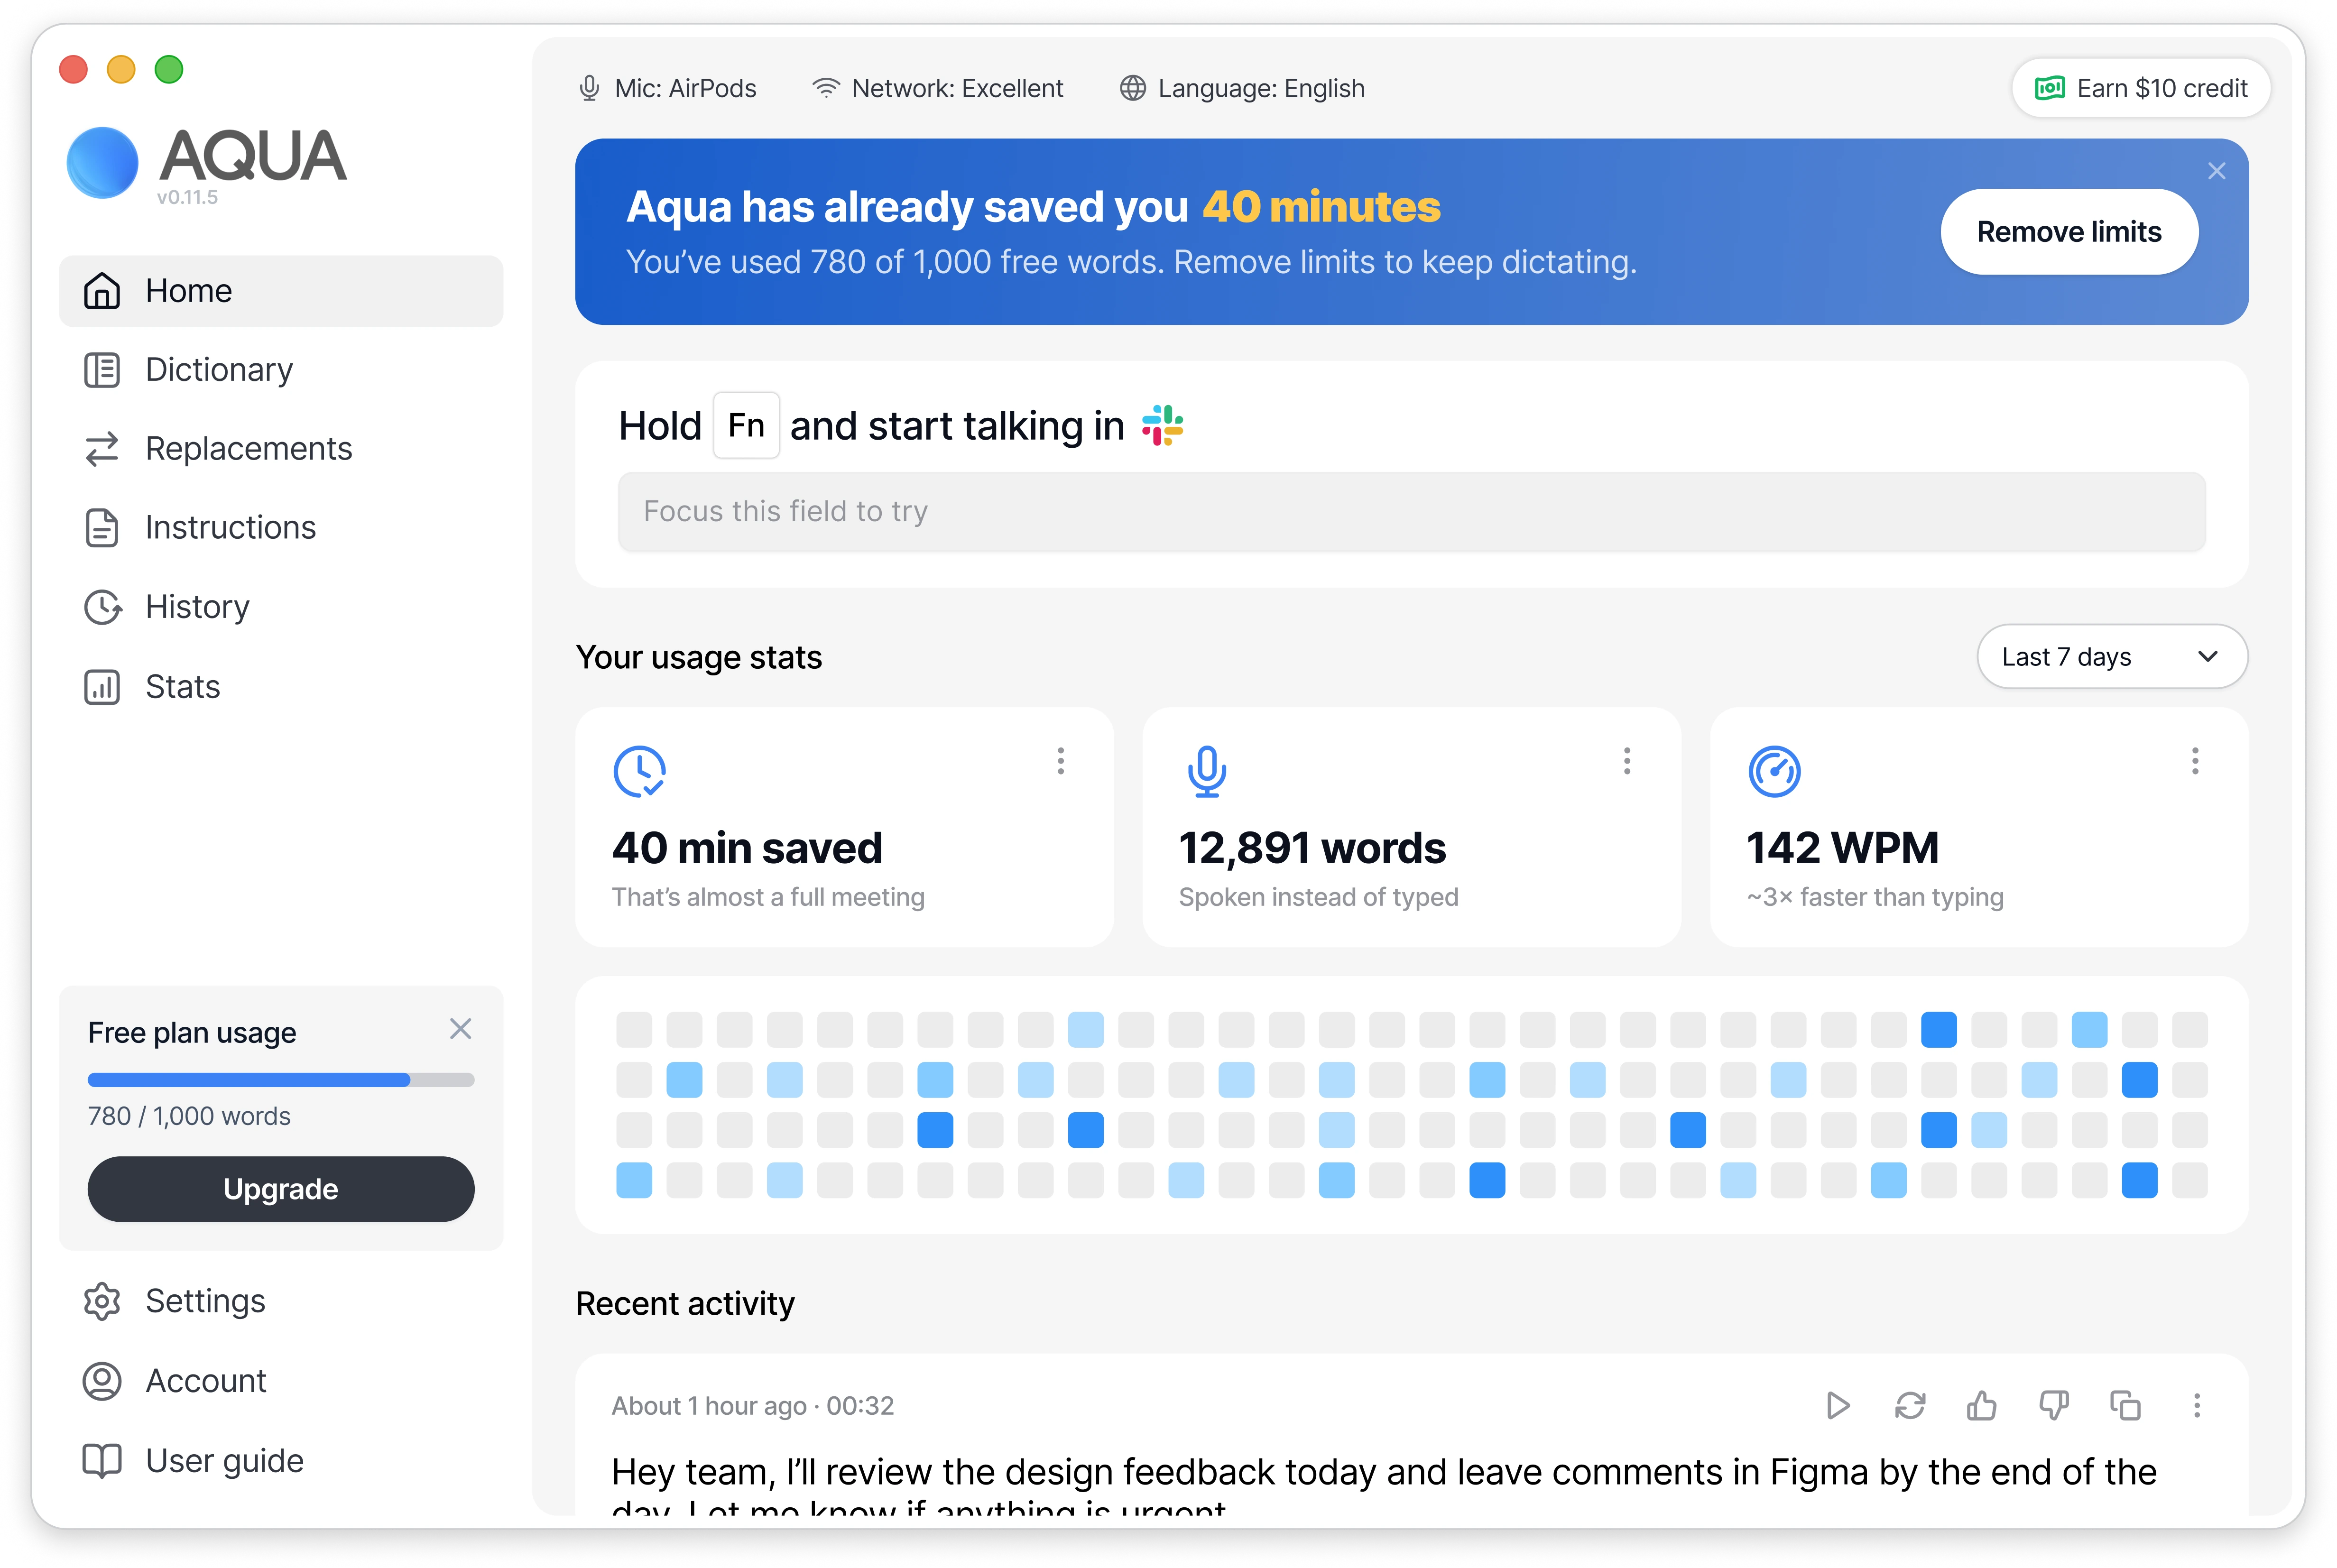This screenshot has height=1568, width=2337.
Task: Open the Home page in sidebar
Action: (281, 291)
